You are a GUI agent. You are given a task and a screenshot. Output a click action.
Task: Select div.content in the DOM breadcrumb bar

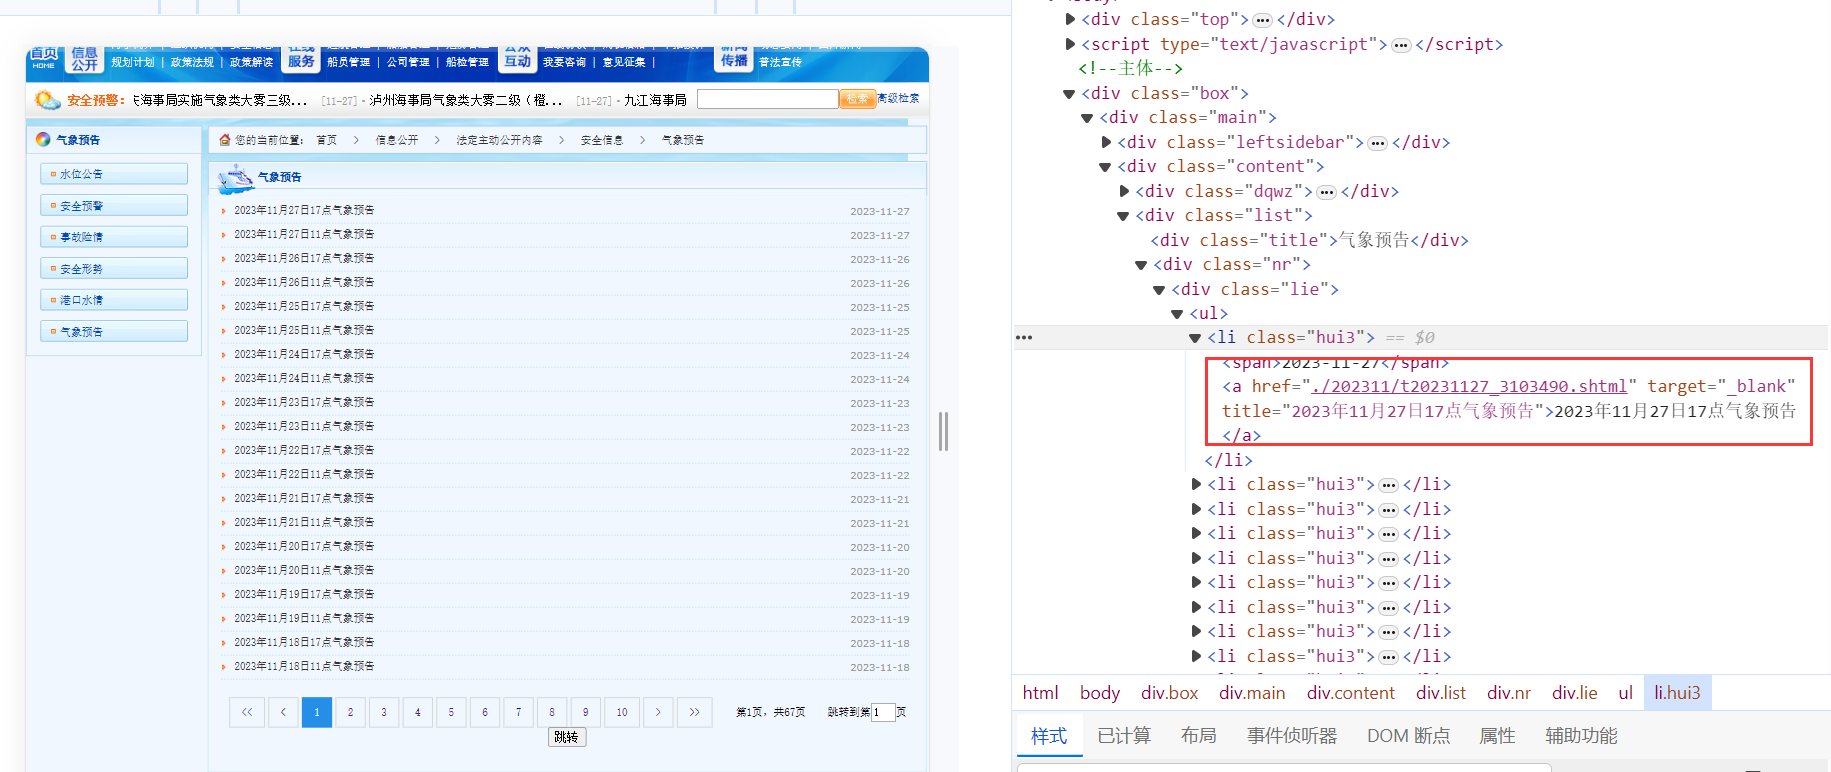point(1350,693)
